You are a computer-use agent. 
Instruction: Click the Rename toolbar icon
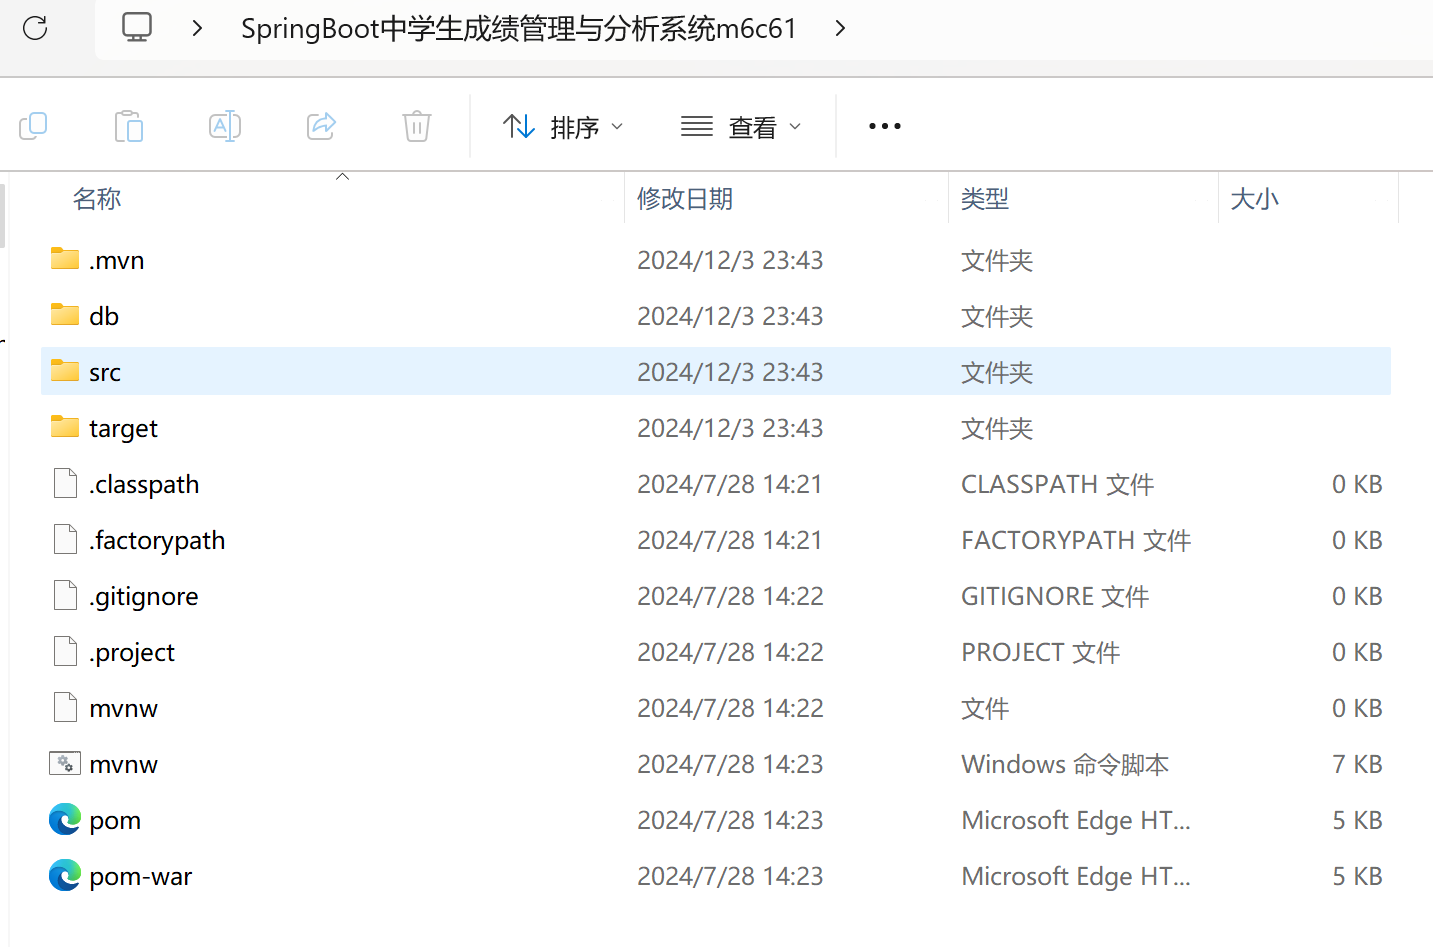pyautogui.click(x=225, y=126)
